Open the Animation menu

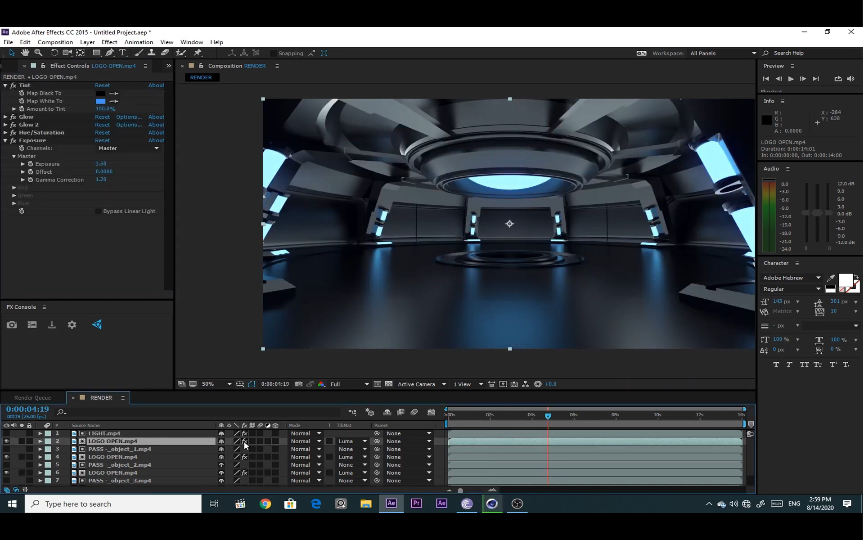[x=139, y=42]
